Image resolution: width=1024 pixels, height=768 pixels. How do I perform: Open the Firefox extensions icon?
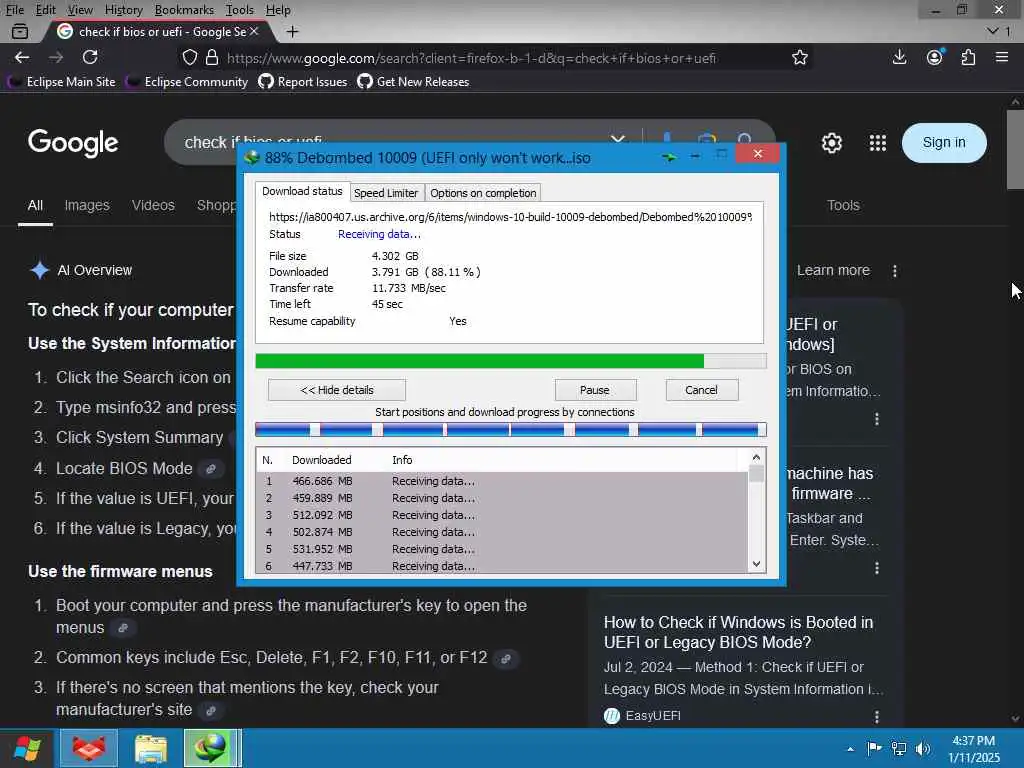point(968,57)
